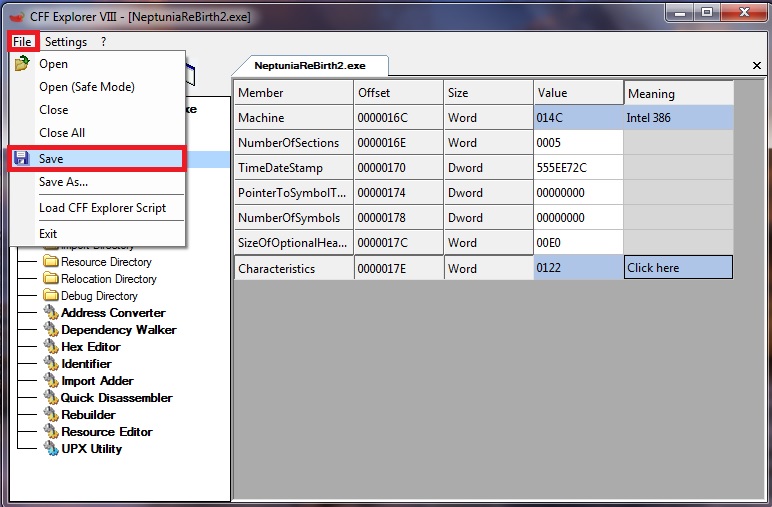This screenshot has width=772, height=507.
Task: Select the NumberOfSections value 0005
Action: click(579, 143)
